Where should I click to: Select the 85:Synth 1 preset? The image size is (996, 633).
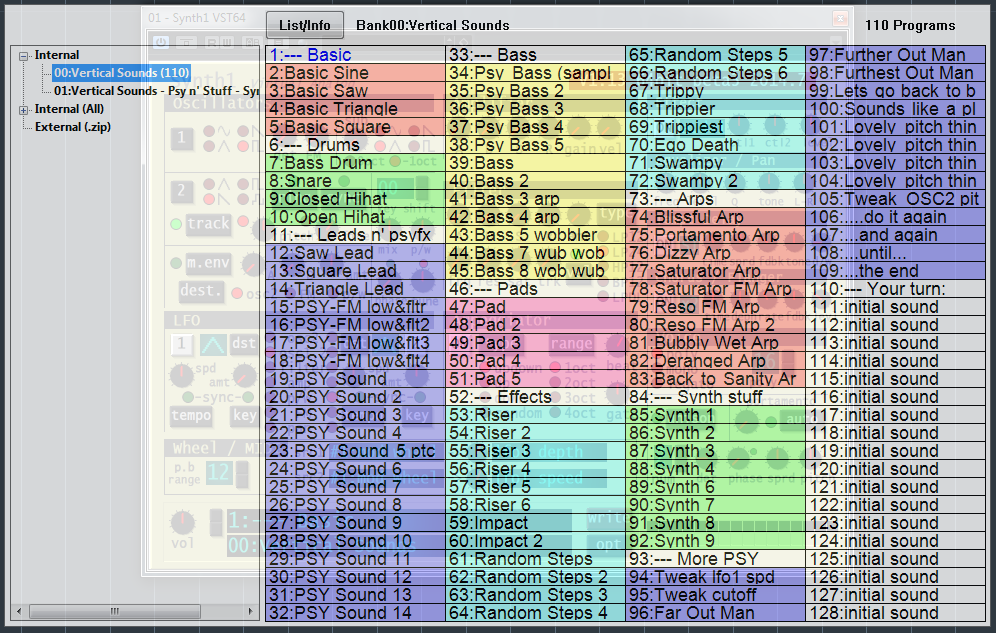pos(671,415)
